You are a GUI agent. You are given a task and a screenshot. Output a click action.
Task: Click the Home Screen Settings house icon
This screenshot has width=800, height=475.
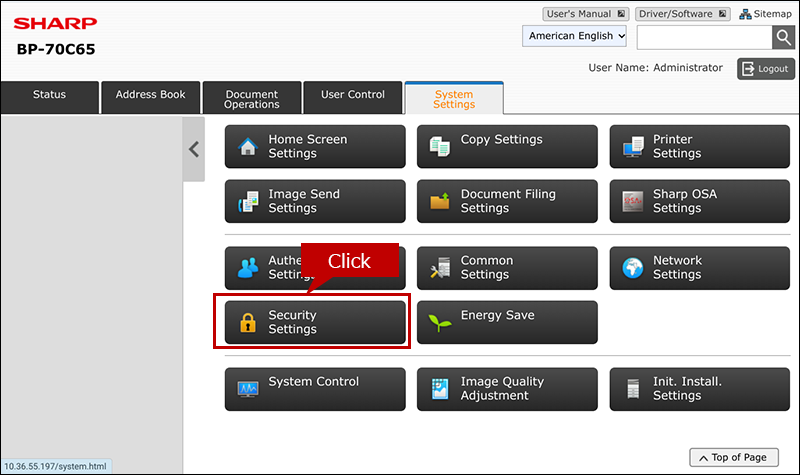coord(248,147)
